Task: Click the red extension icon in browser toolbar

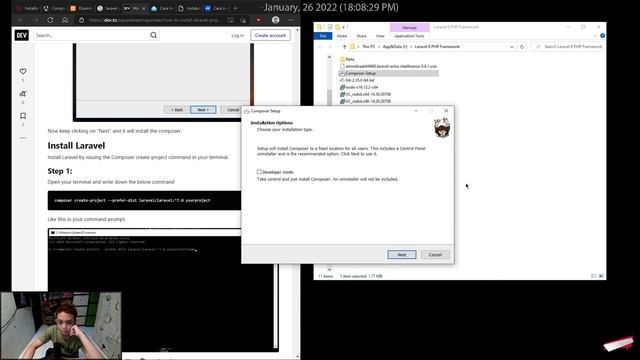Action: pos(258,20)
